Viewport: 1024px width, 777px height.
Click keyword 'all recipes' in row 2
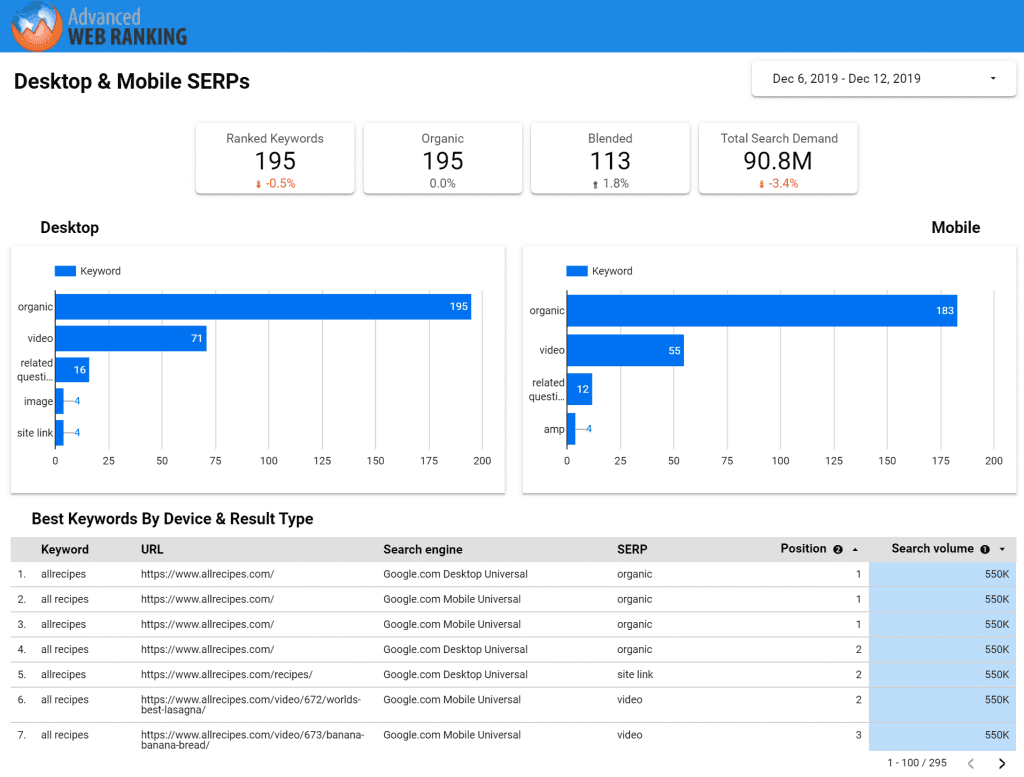coord(65,599)
